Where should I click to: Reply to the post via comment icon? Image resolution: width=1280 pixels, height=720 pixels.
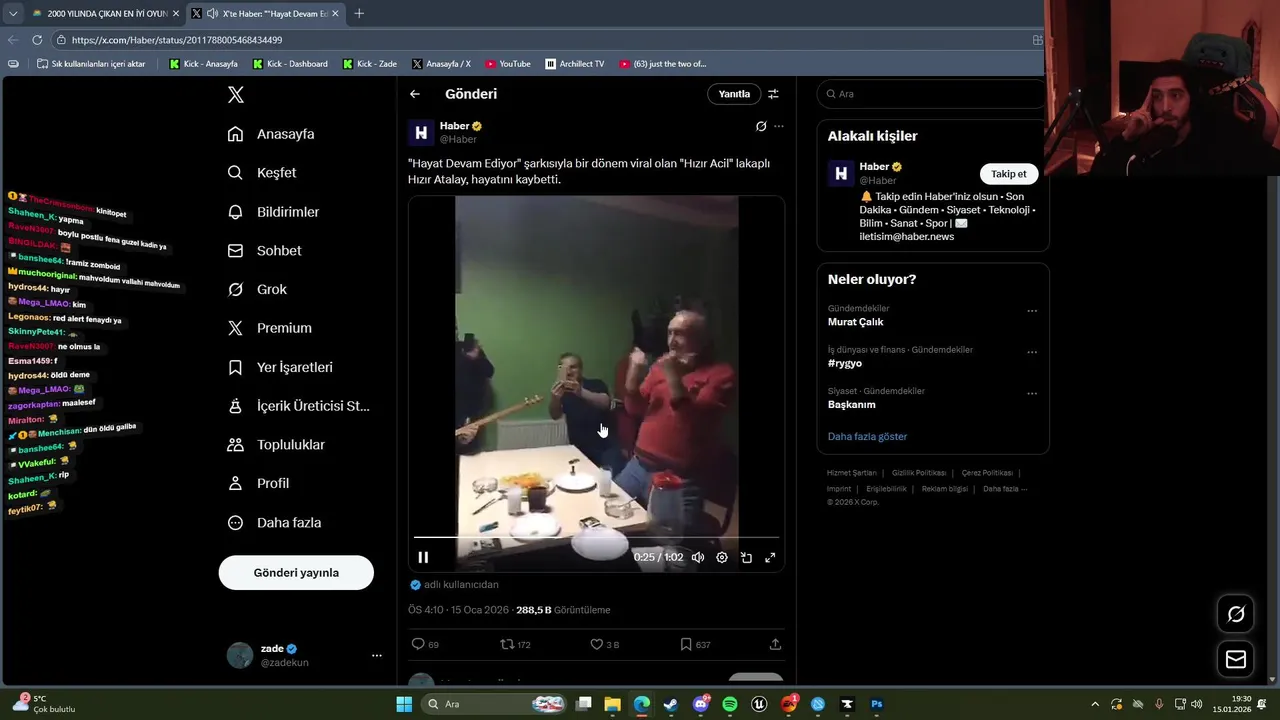click(x=418, y=645)
